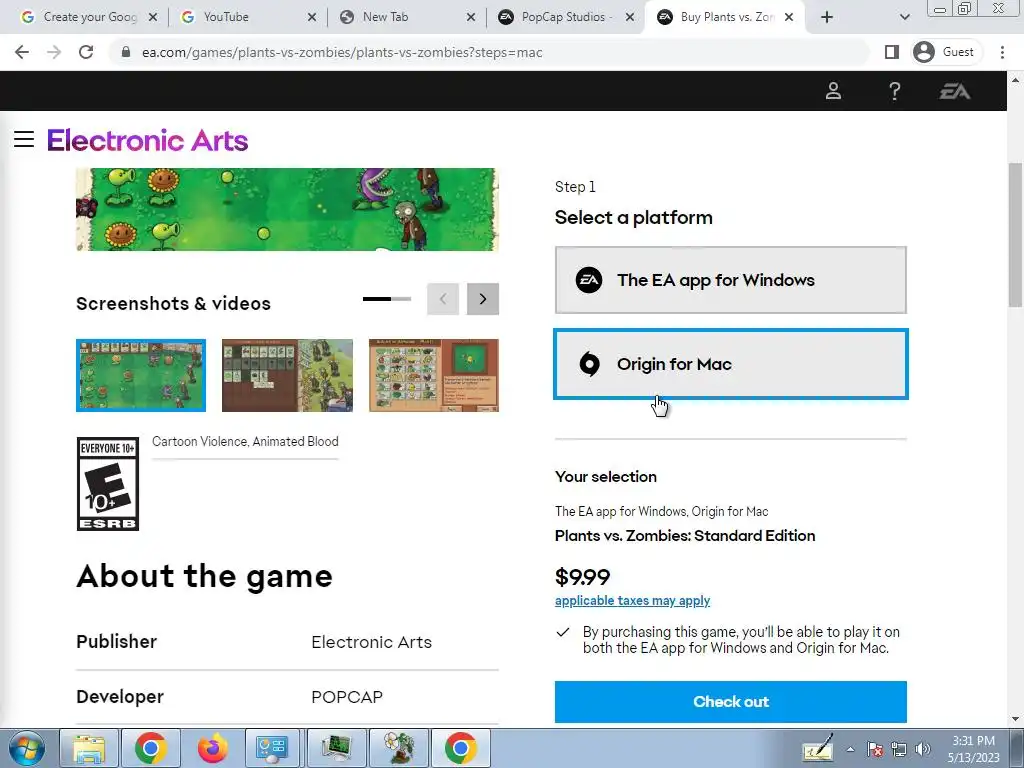
Task: Open the system monitor taskbar icon
Action: (337, 748)
